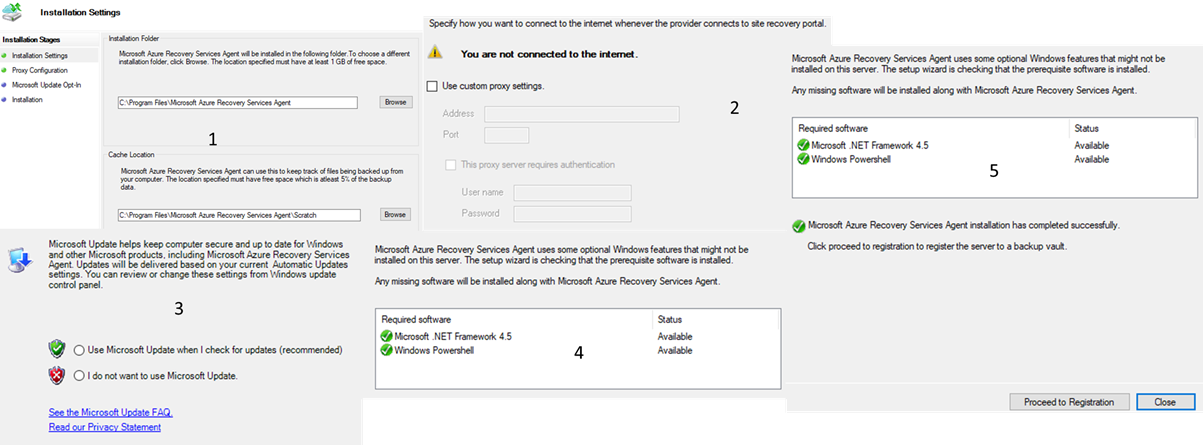Browse for the Cache Location path

click(395, 214)
